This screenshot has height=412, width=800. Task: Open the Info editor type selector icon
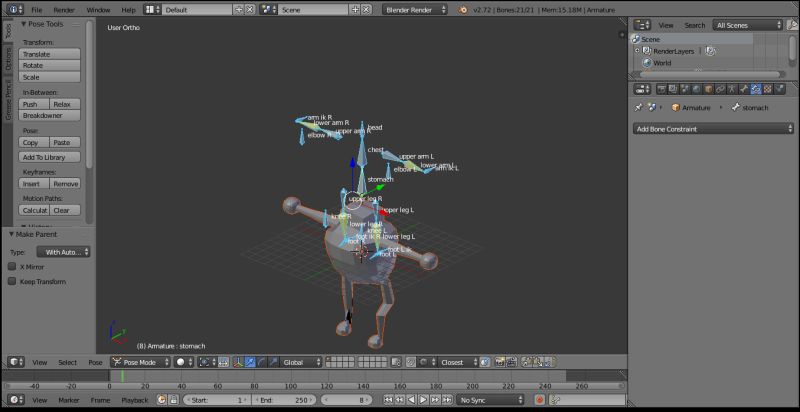tap(16, 10)
